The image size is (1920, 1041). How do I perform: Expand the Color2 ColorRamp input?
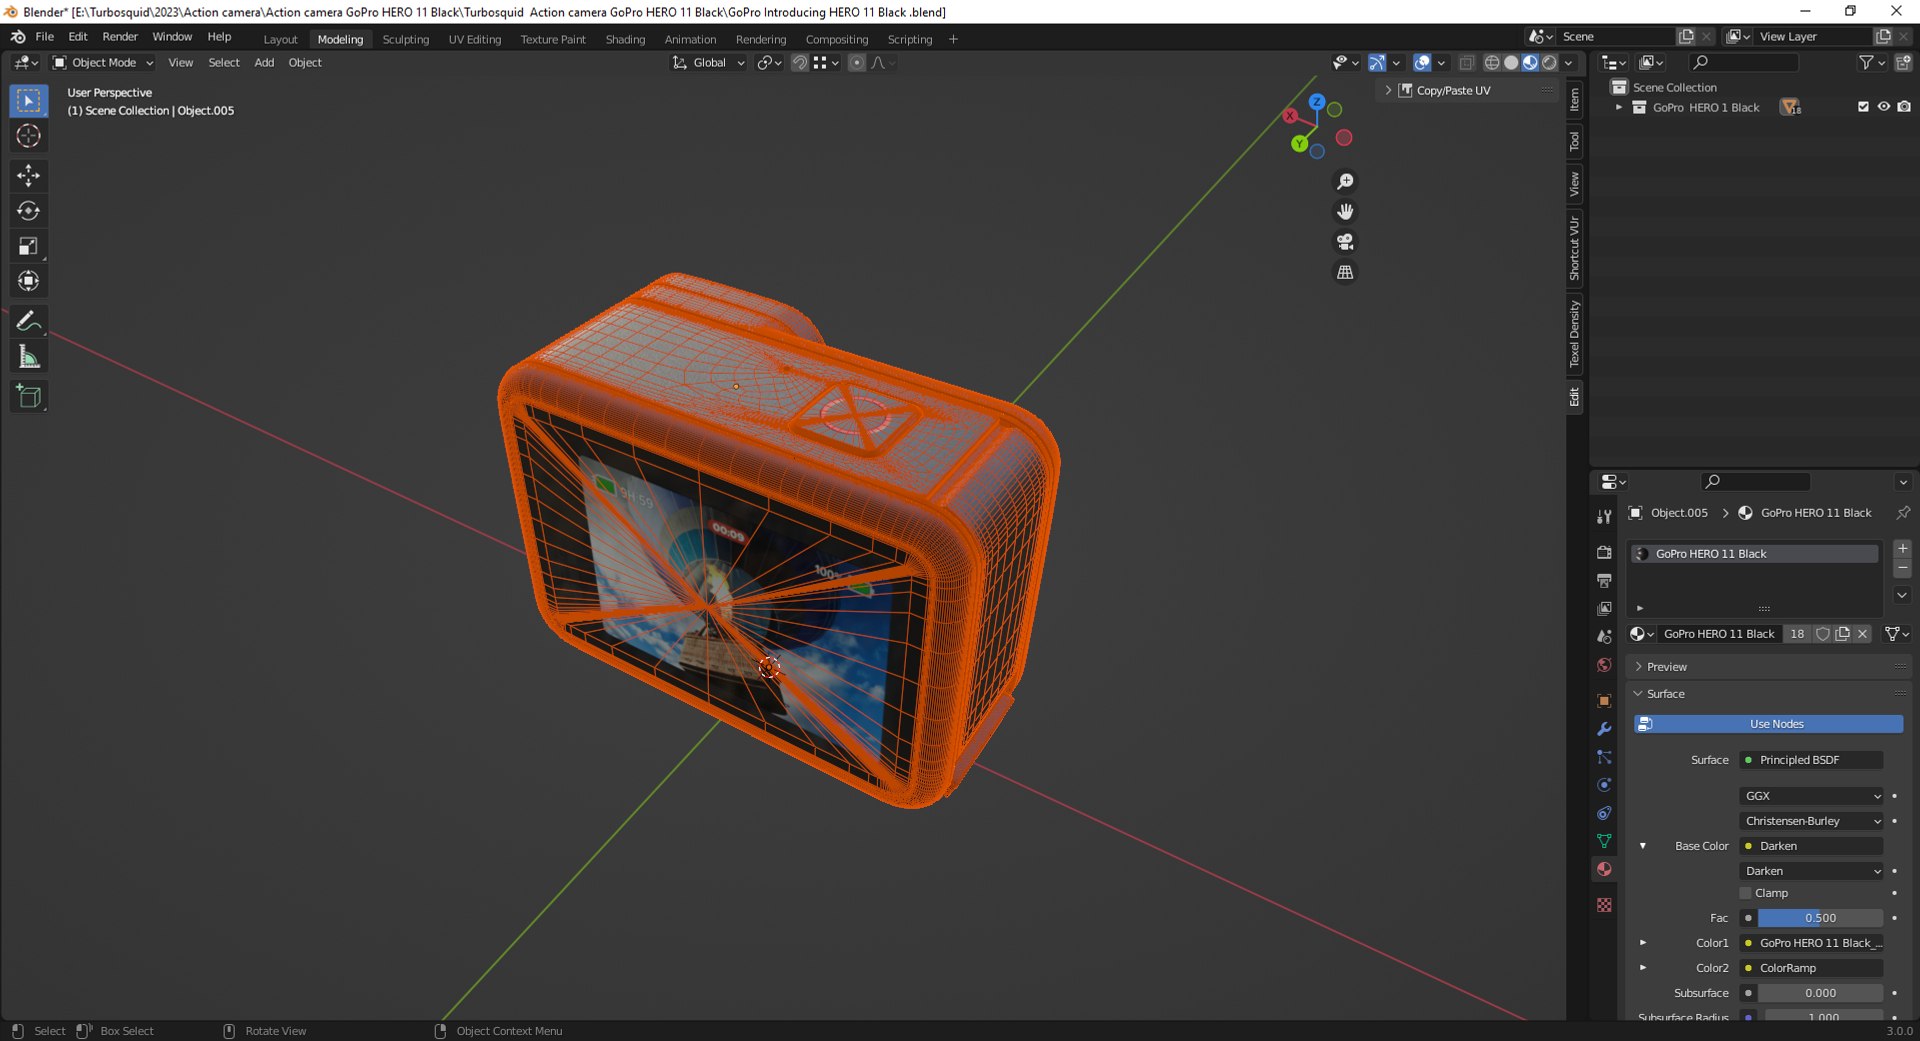(x=1642, y=968)
